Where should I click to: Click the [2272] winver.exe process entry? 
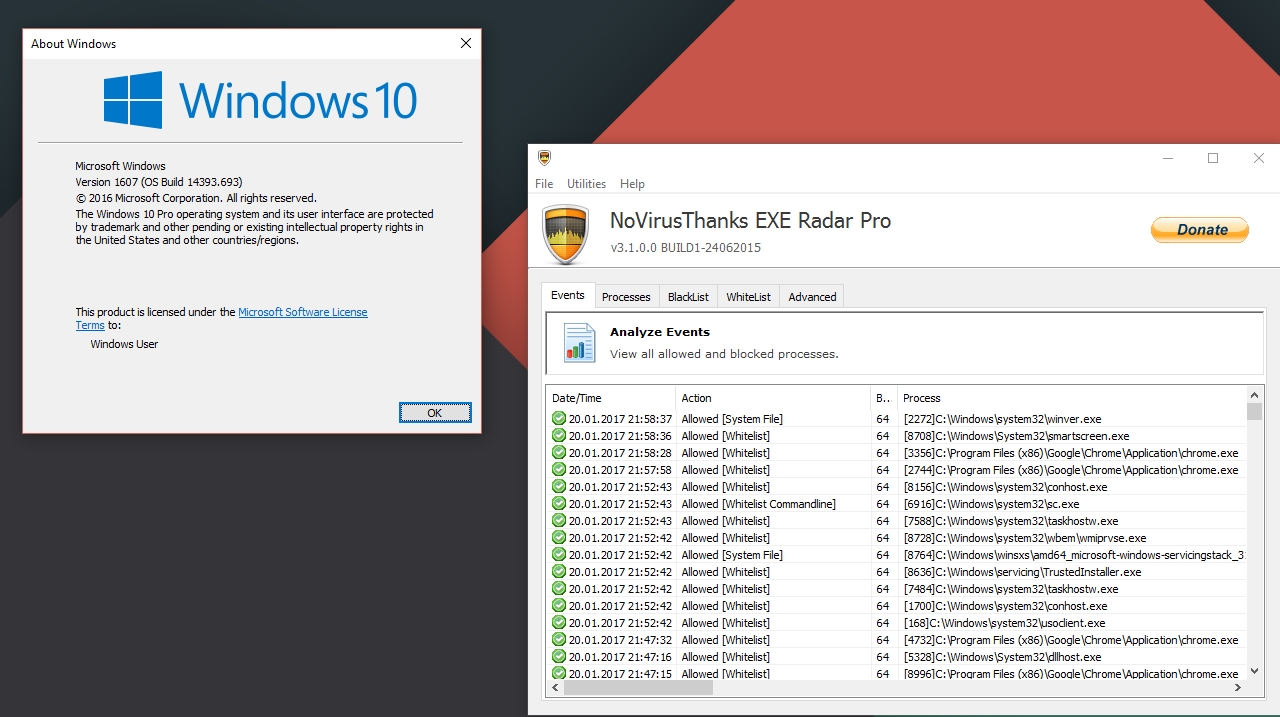pyautogui.click(x=1002, y=419)
